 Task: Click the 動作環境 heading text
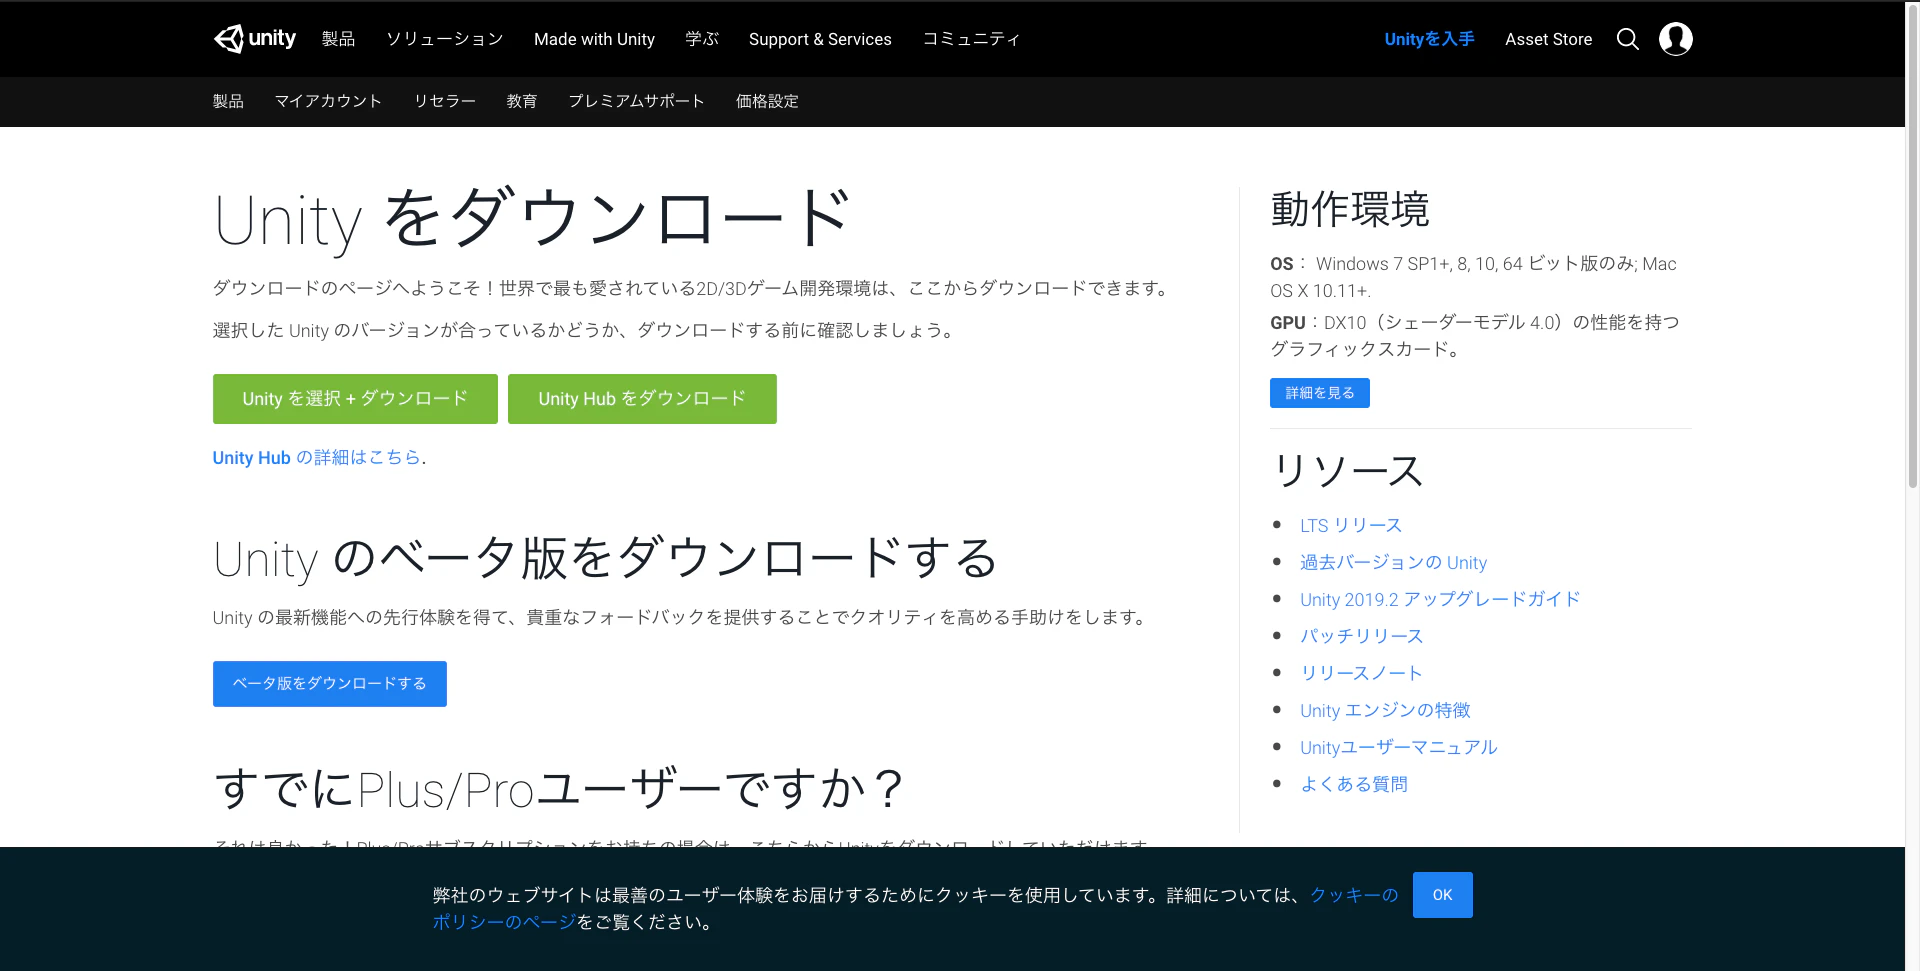pyautogui.click(x=1350, y=210)
